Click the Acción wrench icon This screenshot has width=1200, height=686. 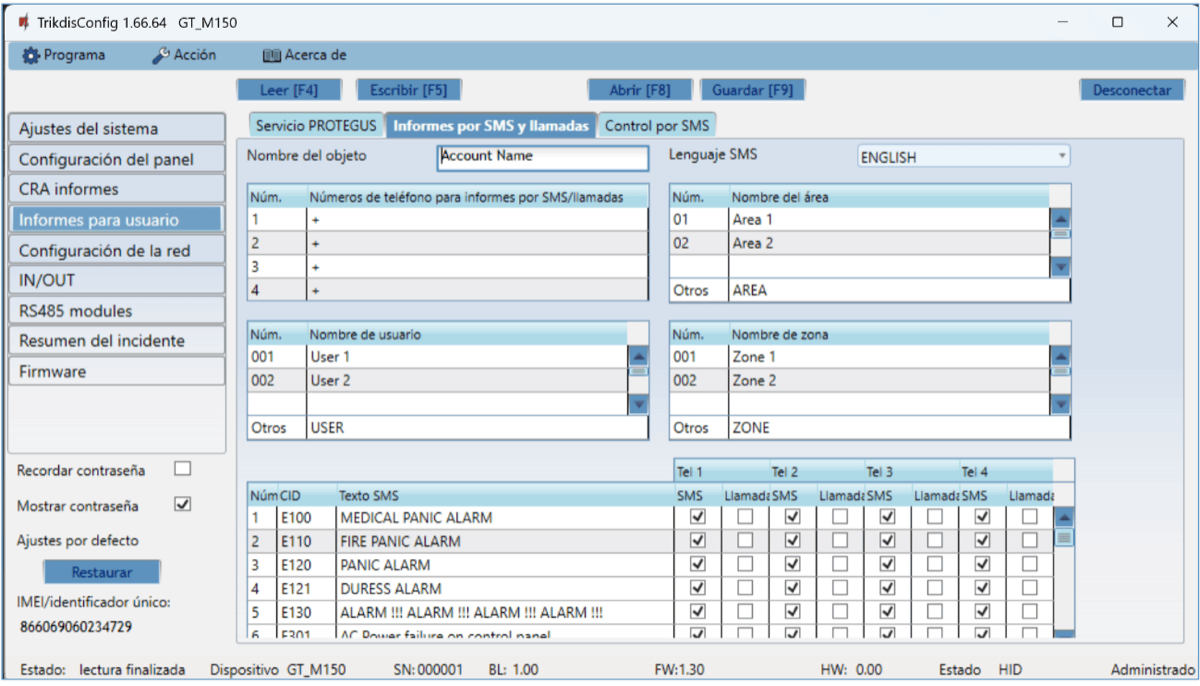(161, 56)
